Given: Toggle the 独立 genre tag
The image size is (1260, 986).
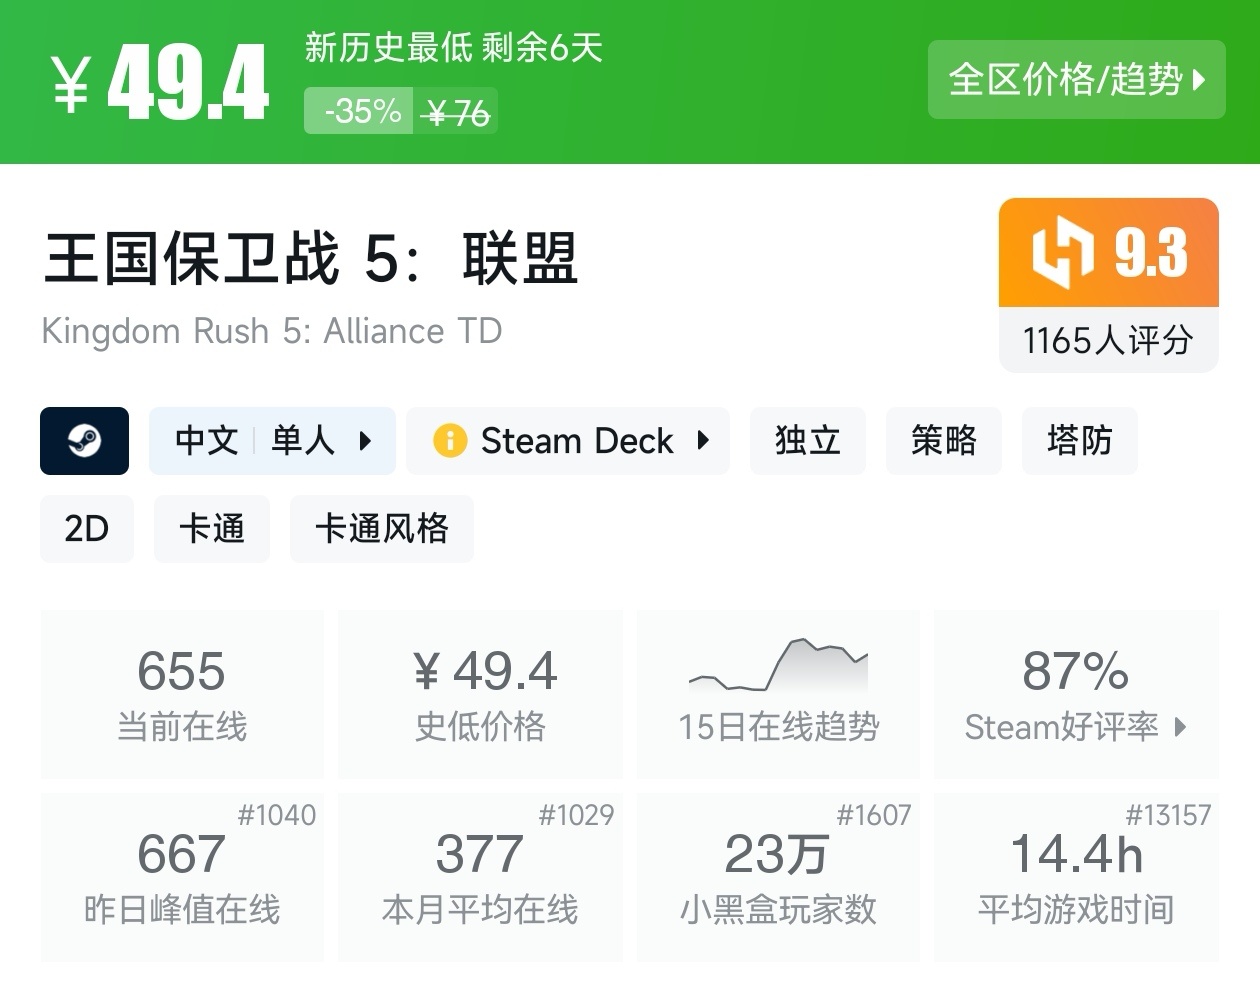Looking at the screenshot, I should click(807, 440).
